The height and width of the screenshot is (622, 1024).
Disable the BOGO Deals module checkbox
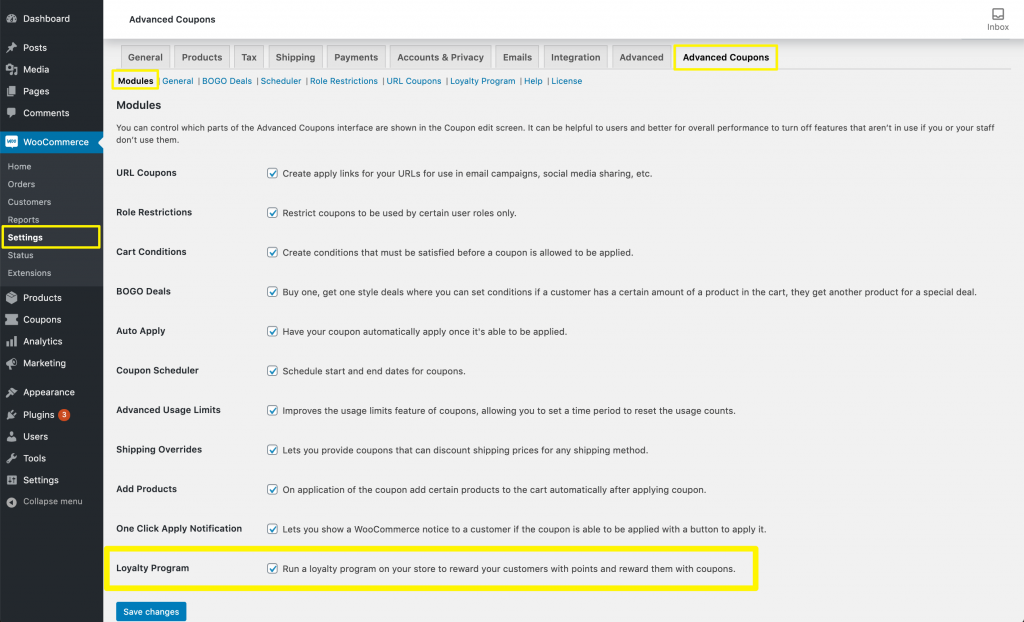pyautogui.click(x=272, y=292)
